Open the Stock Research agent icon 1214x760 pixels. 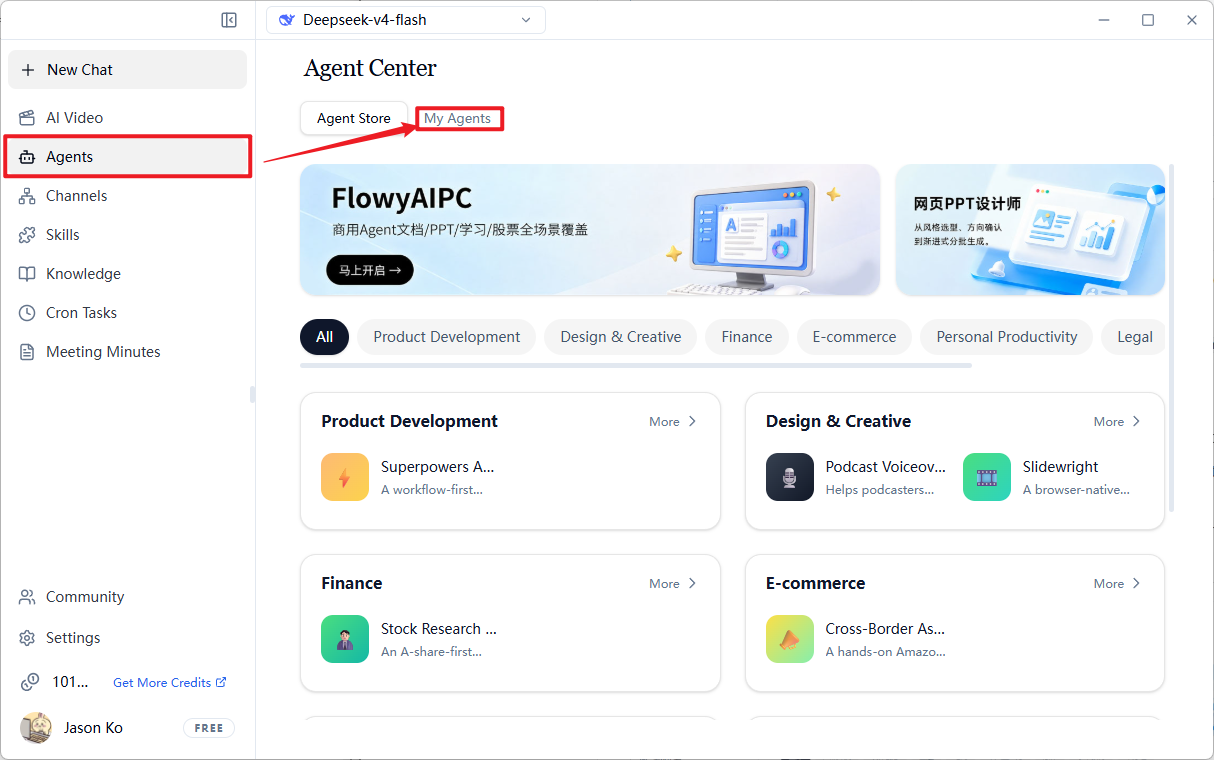(345, 639)
